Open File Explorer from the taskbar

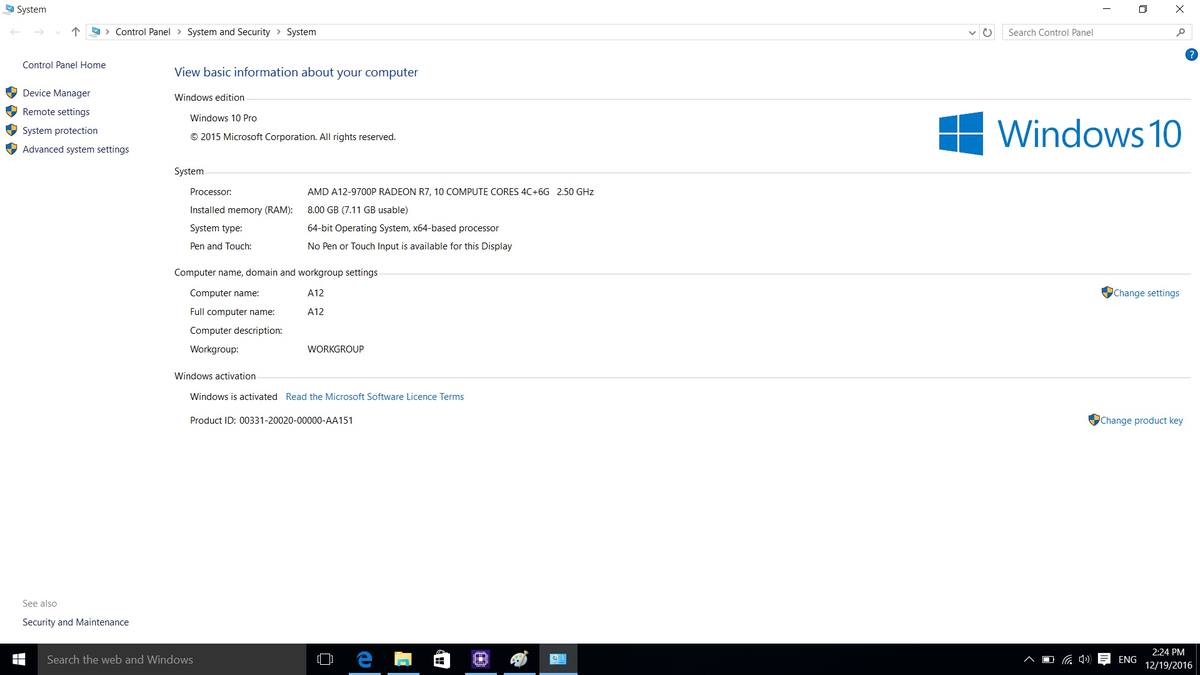click(403, 660)
